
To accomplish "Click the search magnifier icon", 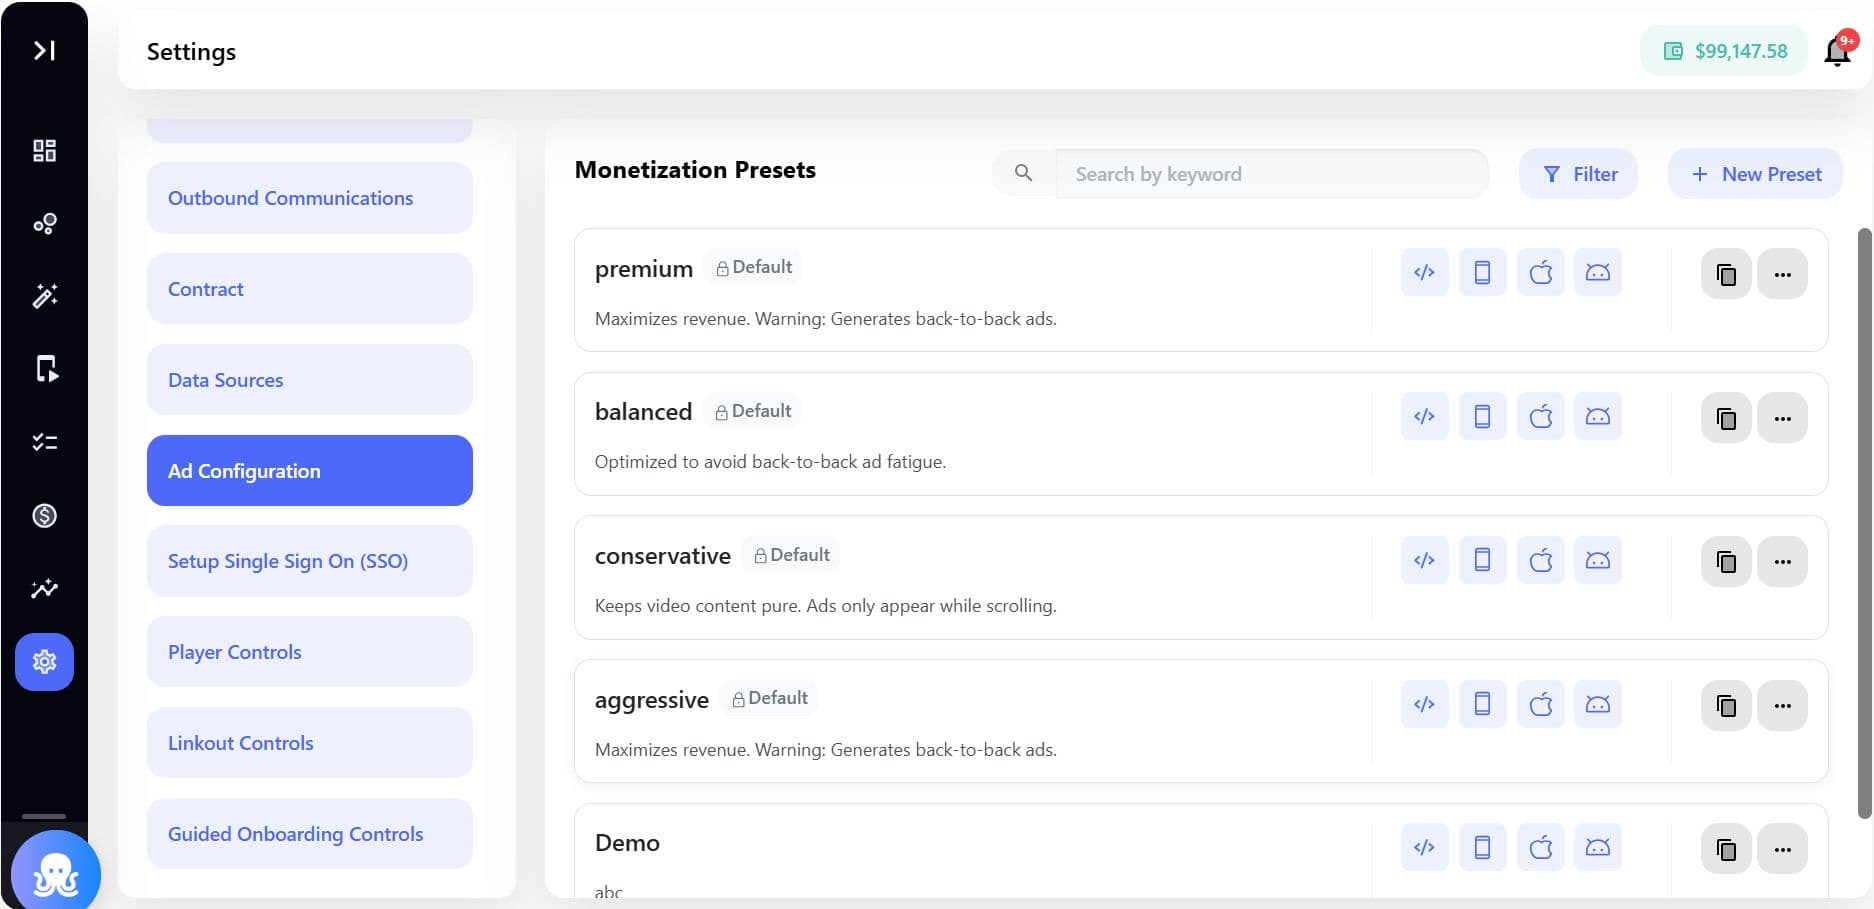I will 1023,173.
